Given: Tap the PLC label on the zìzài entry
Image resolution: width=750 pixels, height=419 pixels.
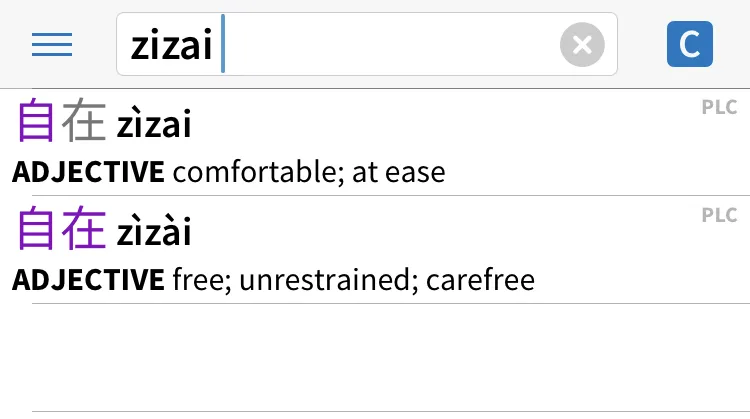Looking at the screenshot, I should (x=719, y=215).
